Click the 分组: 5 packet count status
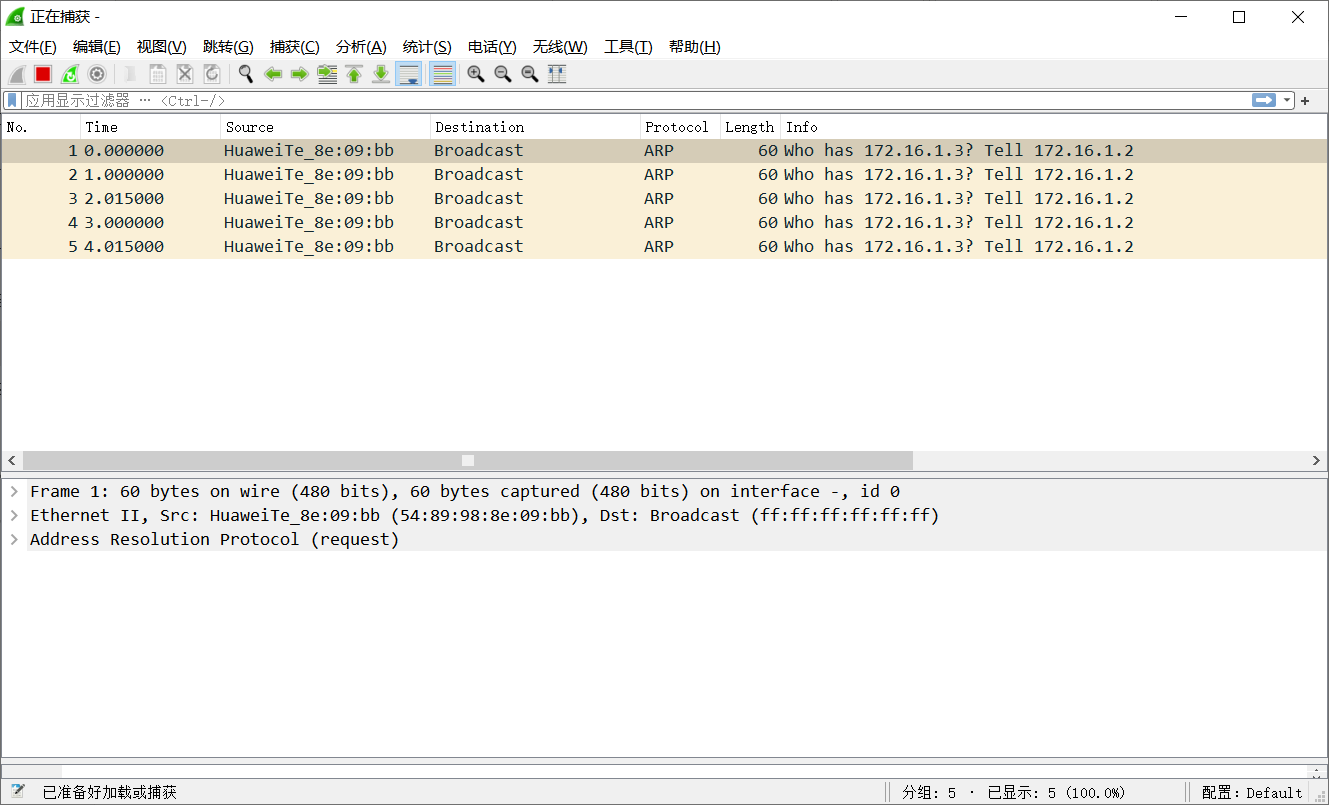 click(x=929, y=793)
